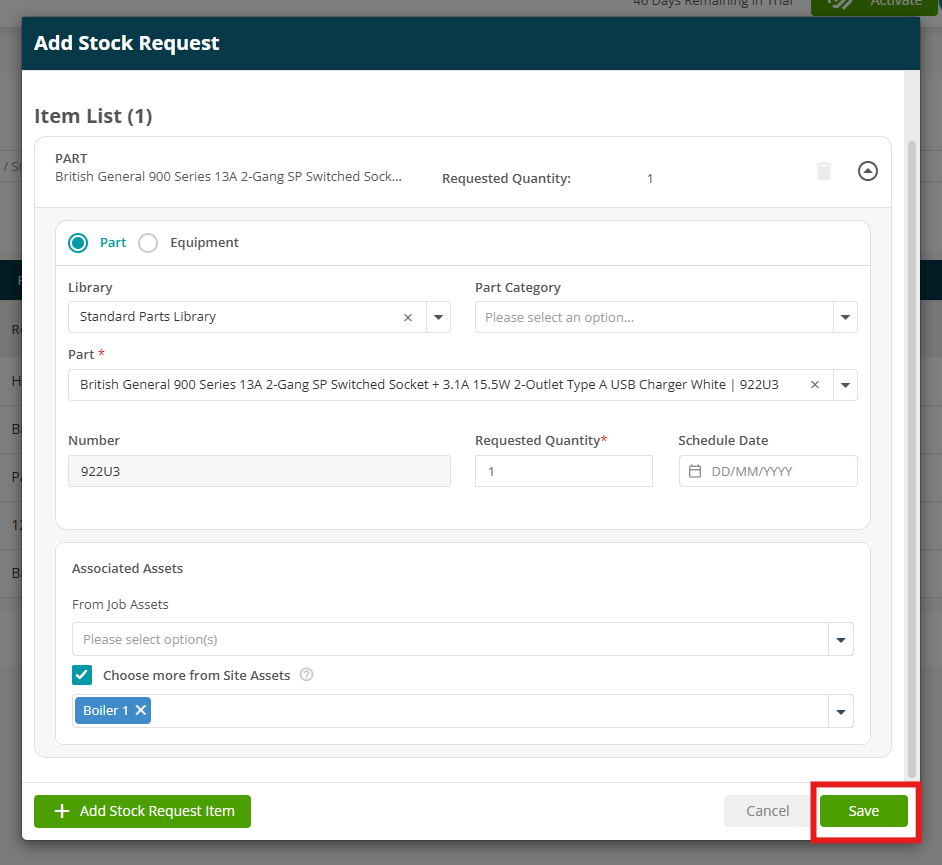The image size is (942, 865).
Task: Clear the selected Part value
Action: (815, 384)
